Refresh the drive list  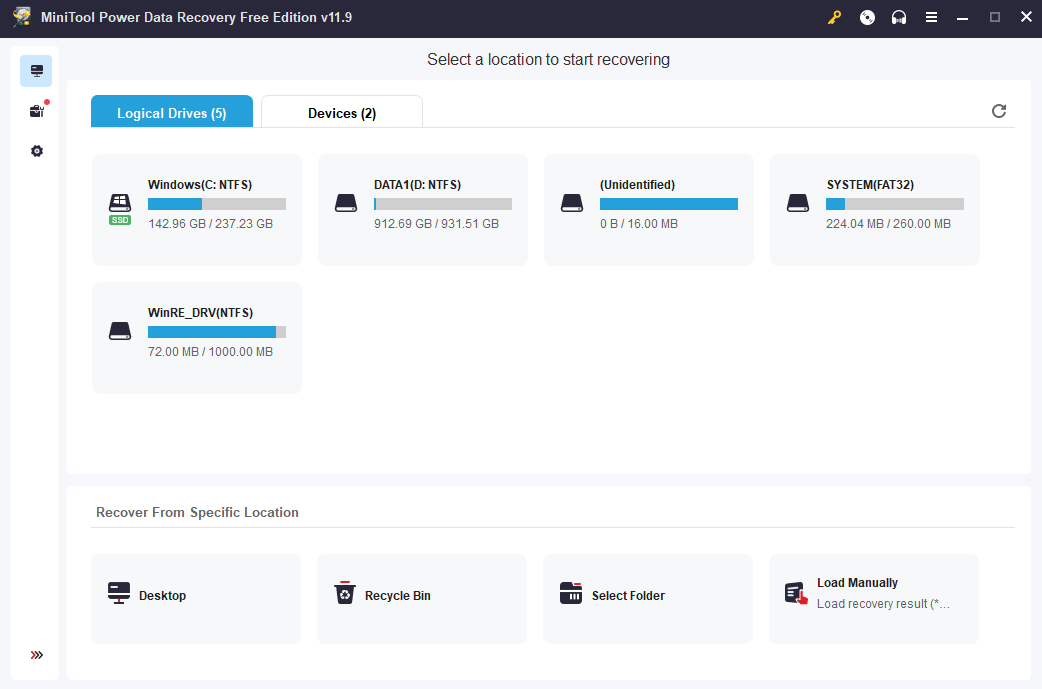(998, 111)
